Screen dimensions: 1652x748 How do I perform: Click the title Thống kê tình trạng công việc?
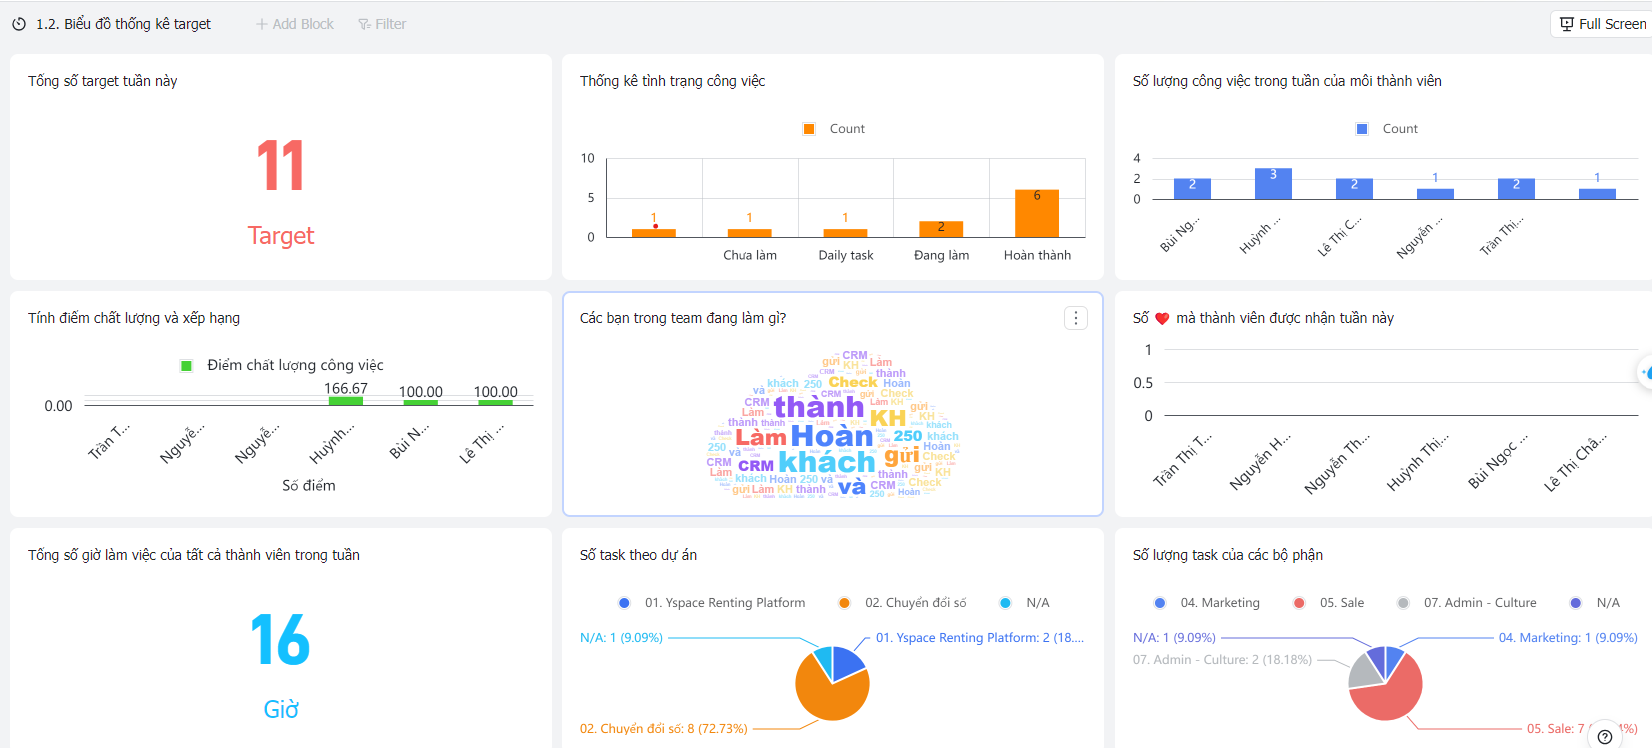tap(673, 81)
